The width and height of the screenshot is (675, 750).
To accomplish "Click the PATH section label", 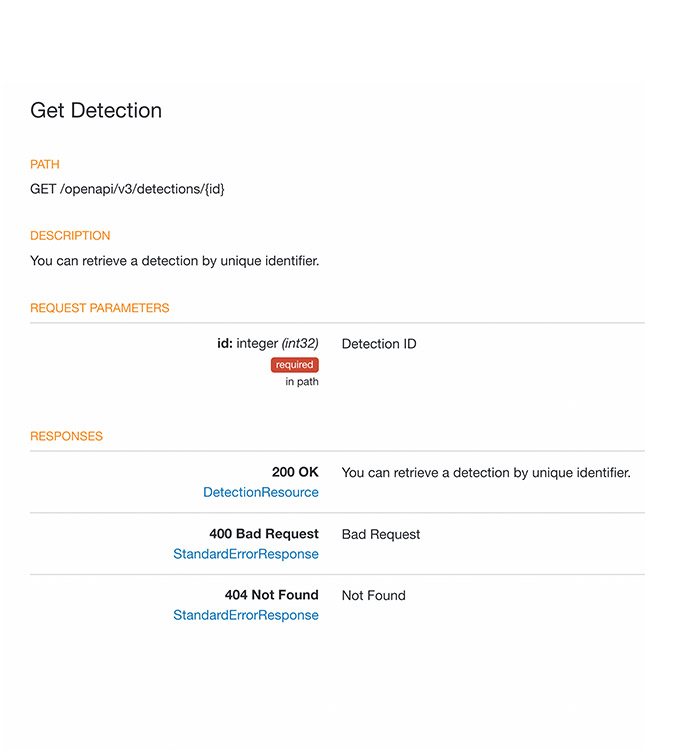I will [45, 164].
